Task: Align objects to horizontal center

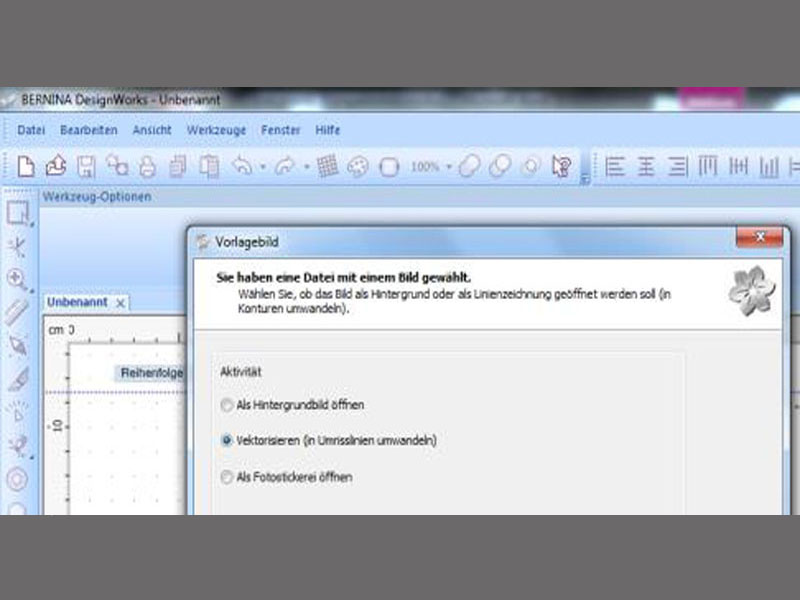Action: 646,167
